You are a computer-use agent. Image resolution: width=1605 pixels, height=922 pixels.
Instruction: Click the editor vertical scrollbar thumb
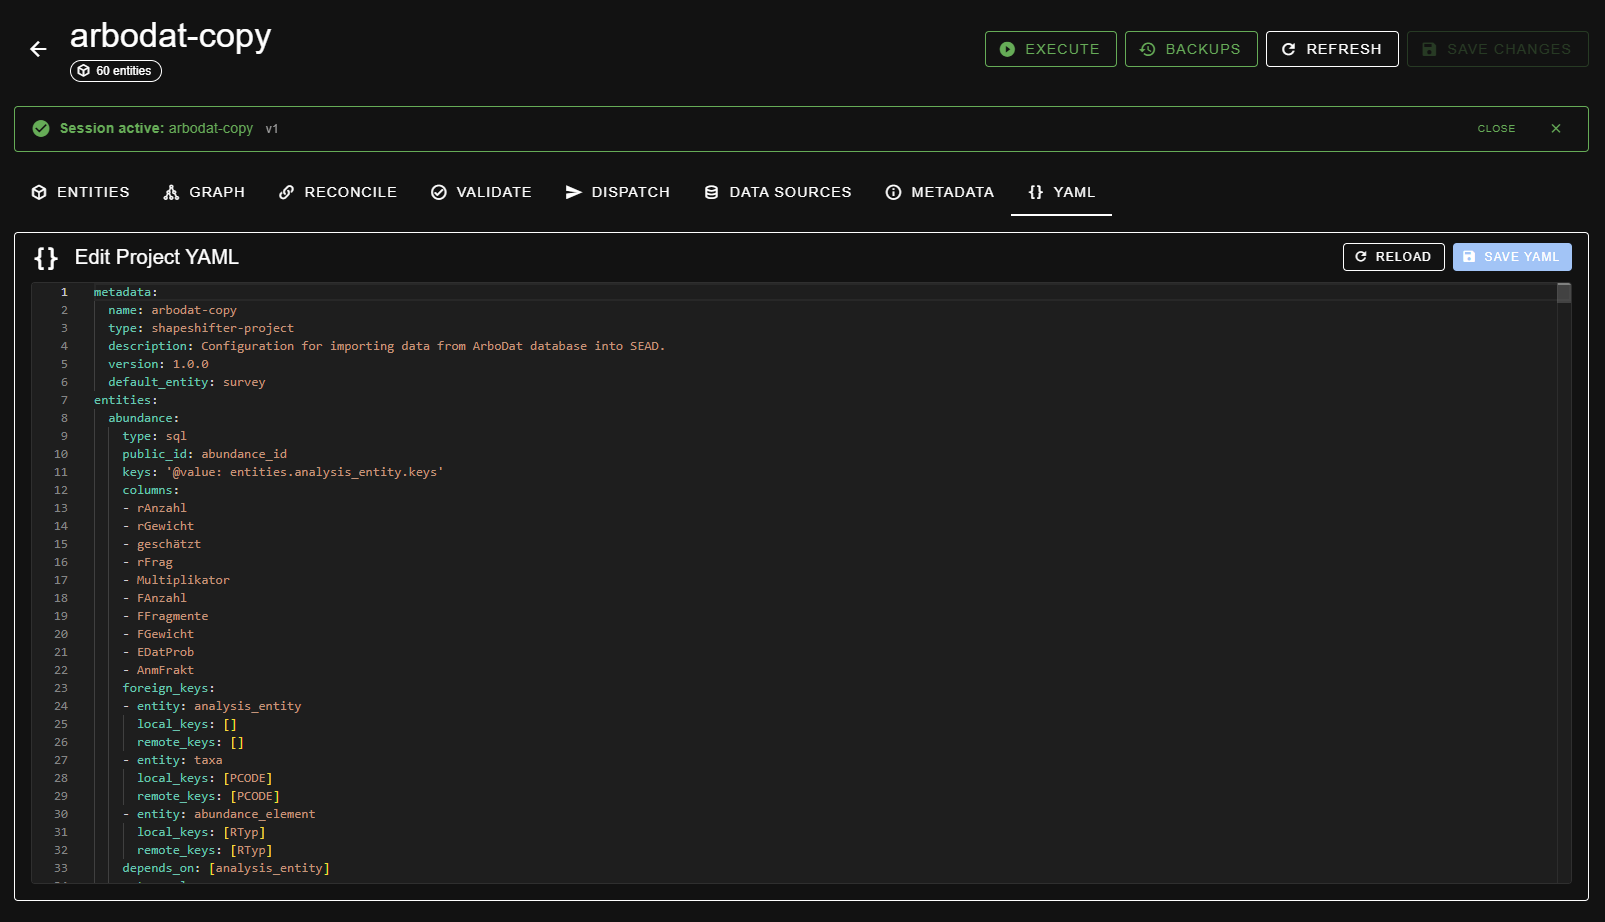tap(1563, 293)
